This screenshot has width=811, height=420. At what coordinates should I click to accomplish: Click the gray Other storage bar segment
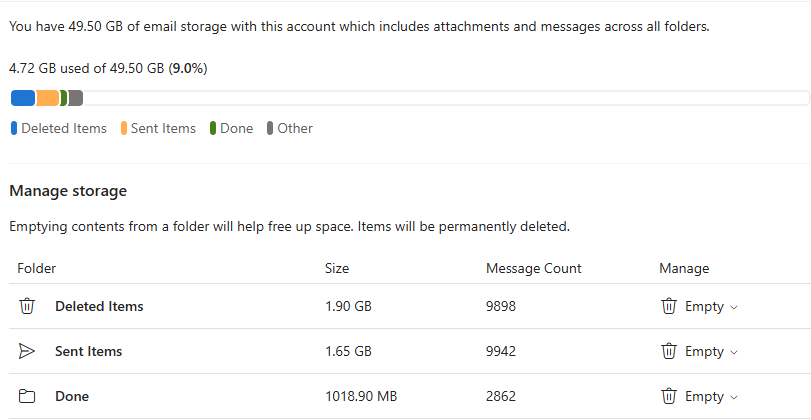click(76, 98)
